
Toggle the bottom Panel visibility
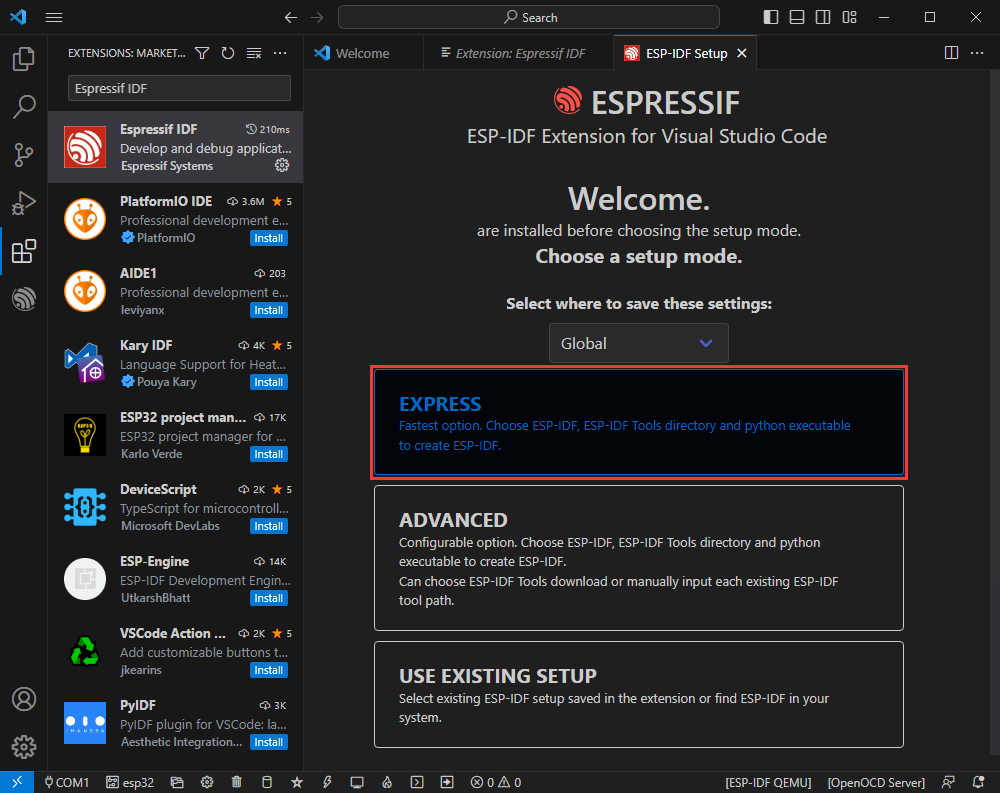tap(797, 17)
